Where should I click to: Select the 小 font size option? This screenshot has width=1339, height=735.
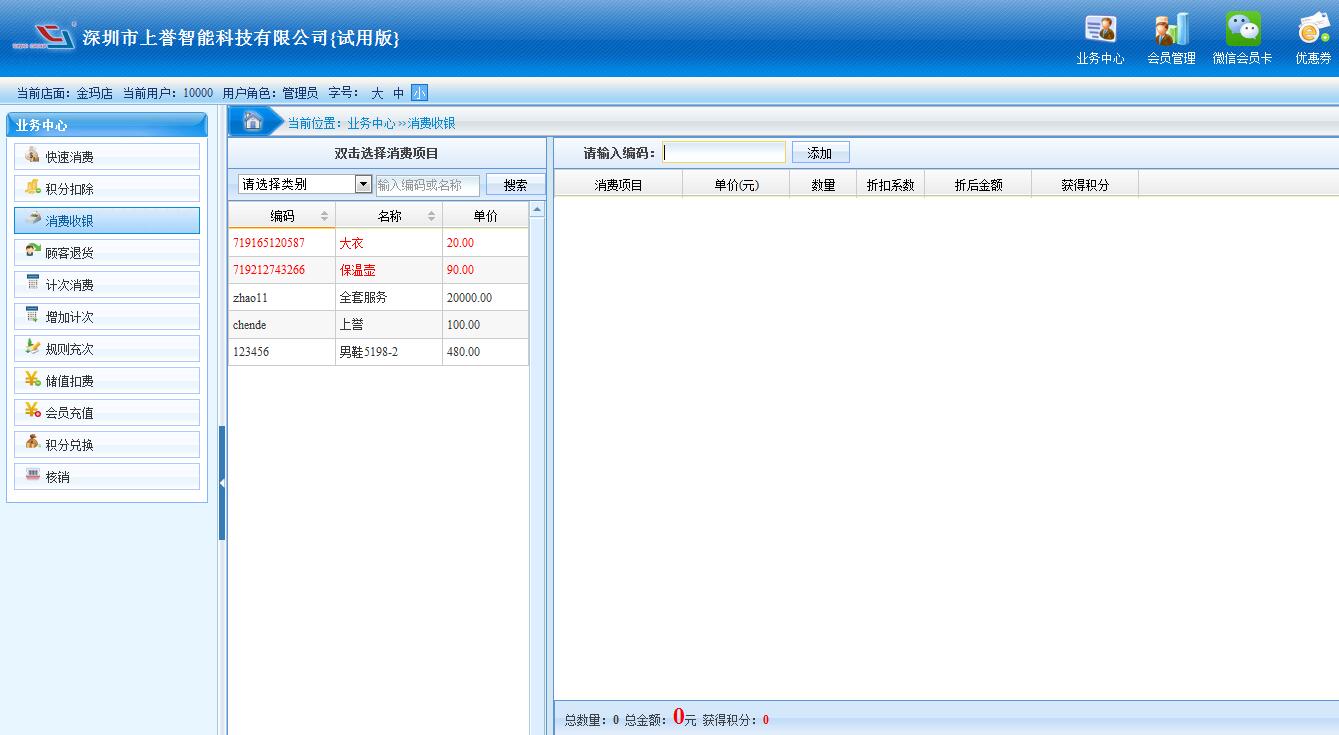click(x=419, y=93)
